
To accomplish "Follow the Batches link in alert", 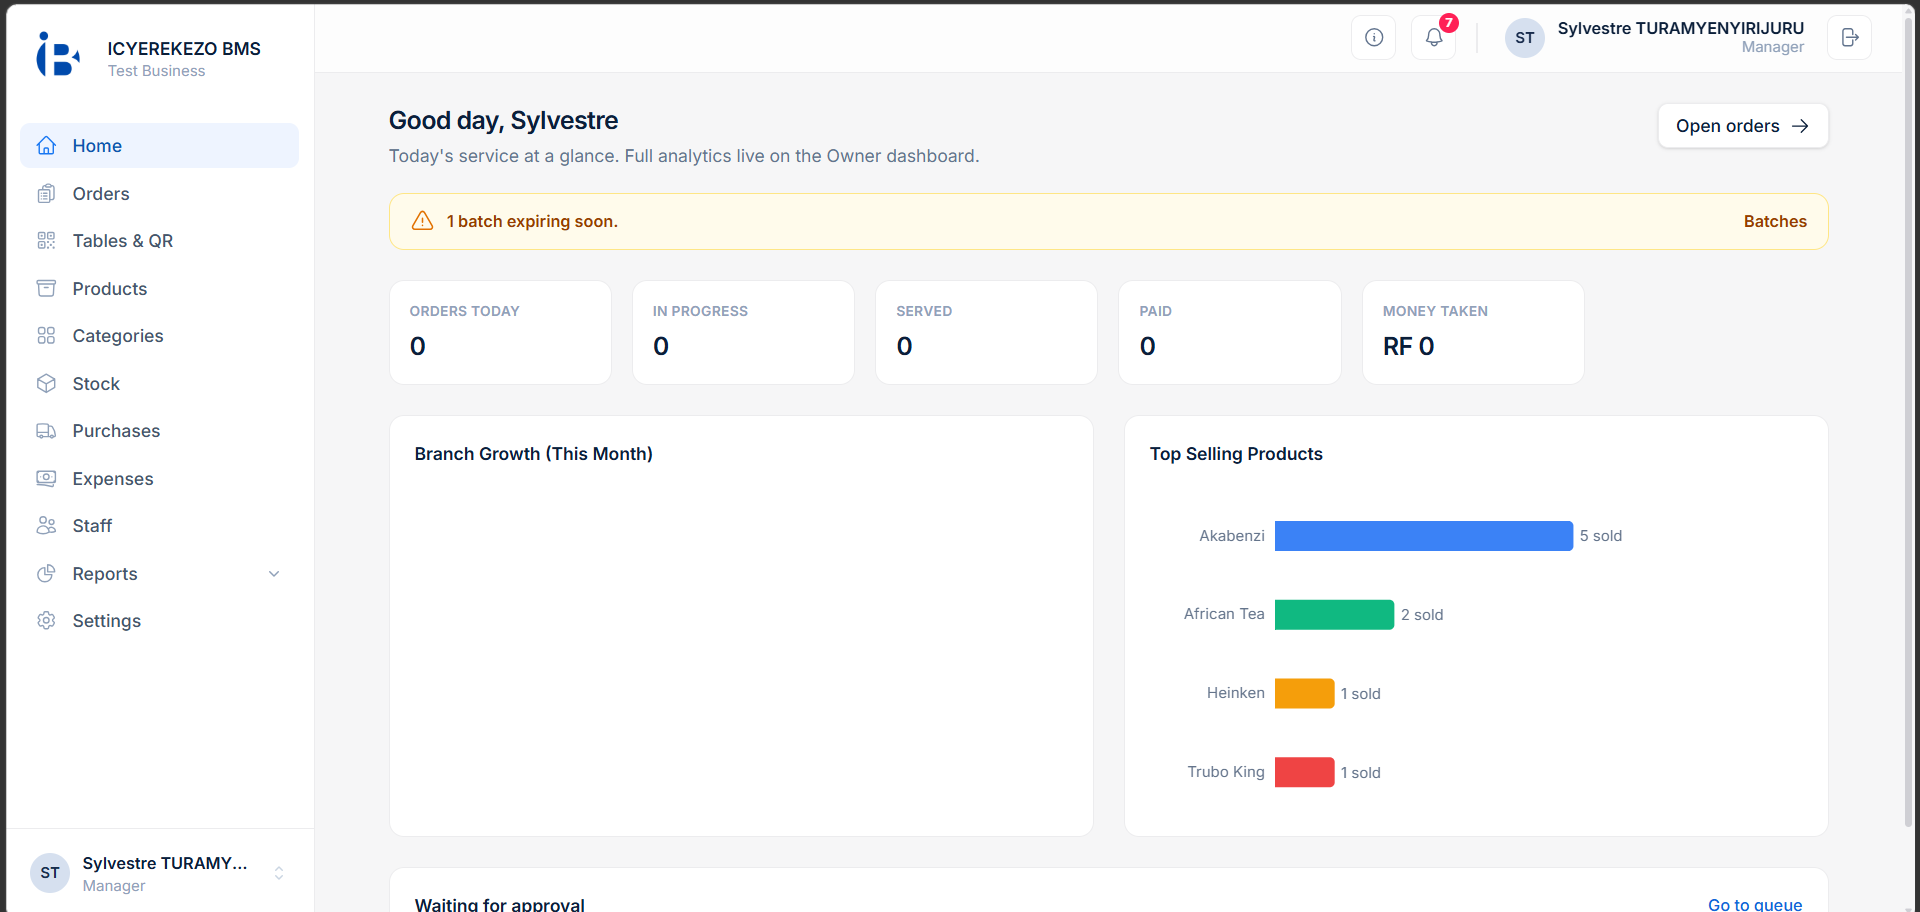I will coord(1775,221).
